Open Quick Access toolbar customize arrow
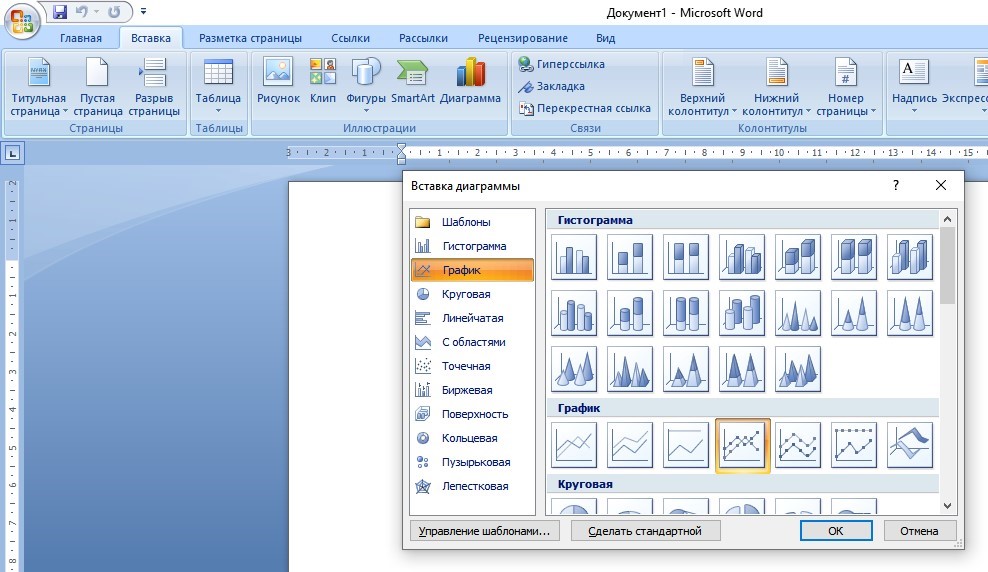Screen dimensions: 988x572 [x=144, y=11]
